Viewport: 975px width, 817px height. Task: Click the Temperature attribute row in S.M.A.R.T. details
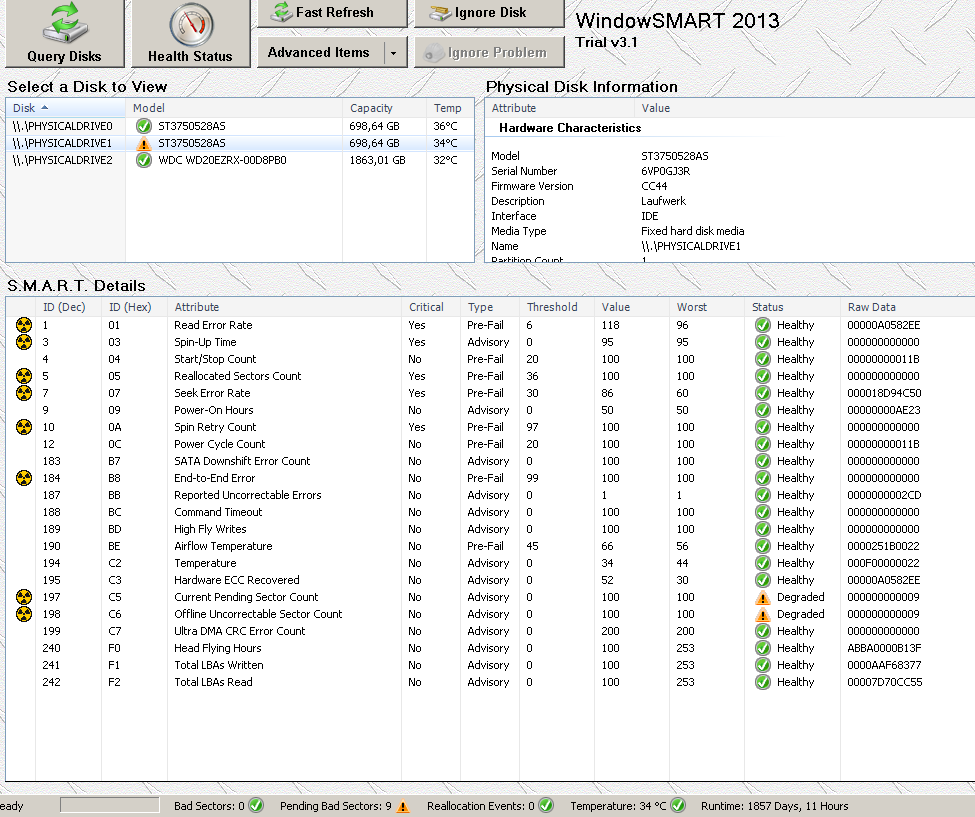click(490, 563)
